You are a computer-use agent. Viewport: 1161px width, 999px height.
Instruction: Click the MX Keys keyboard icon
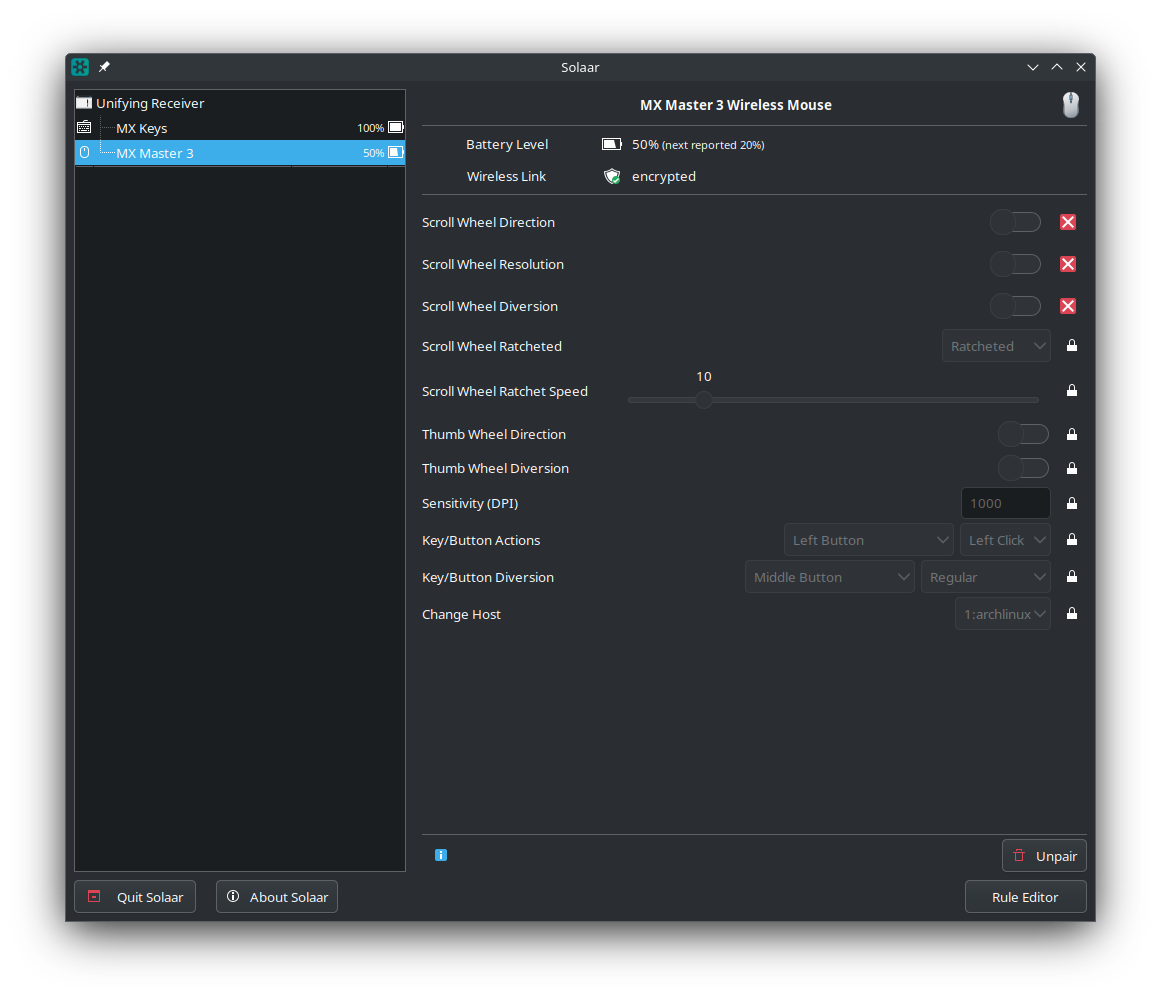click(x=84, y=127)
